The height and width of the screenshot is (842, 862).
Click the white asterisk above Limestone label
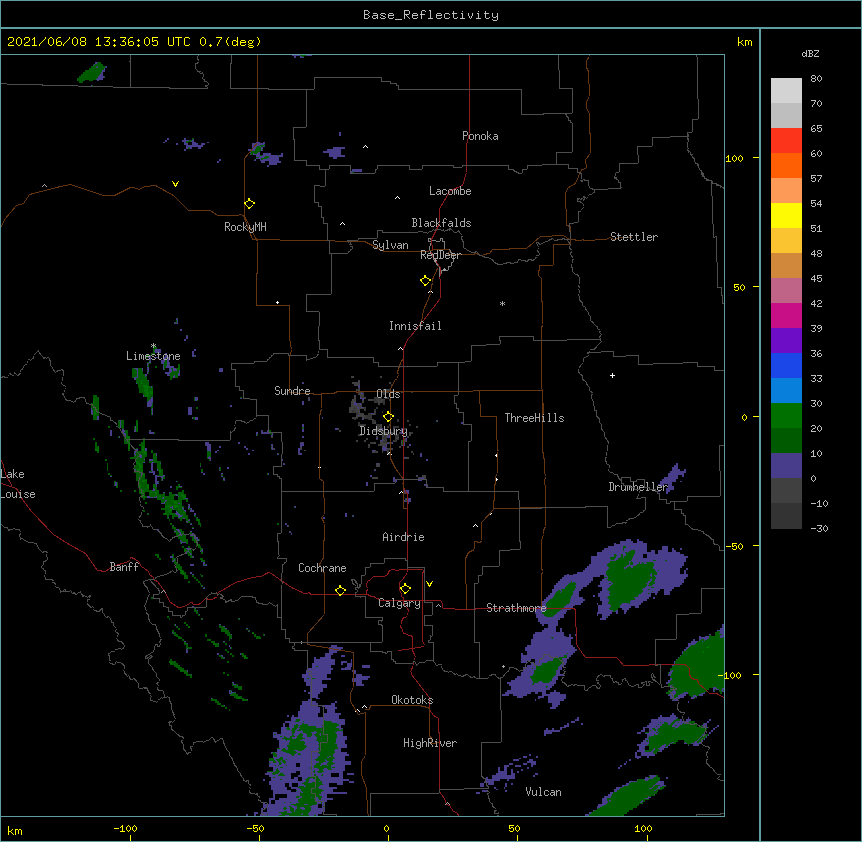coord(153,346)
